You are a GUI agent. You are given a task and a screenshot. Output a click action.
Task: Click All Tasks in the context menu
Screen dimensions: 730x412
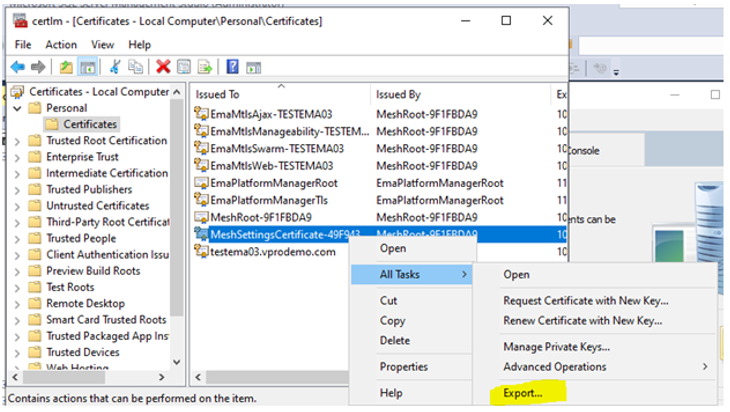(412, 275)
